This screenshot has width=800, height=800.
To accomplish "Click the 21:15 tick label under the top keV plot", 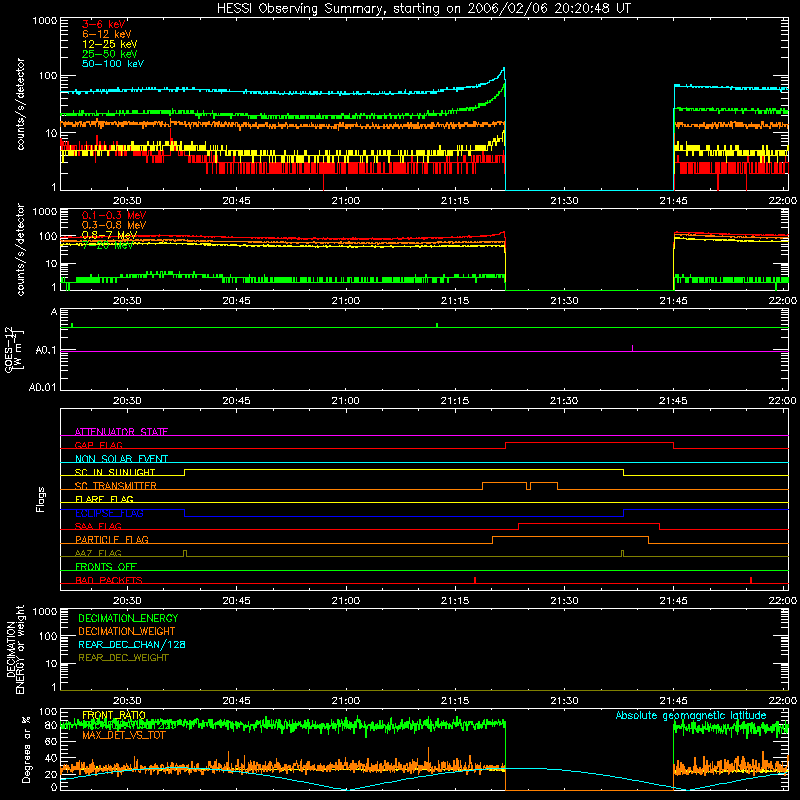I will [x=455, y=201].
